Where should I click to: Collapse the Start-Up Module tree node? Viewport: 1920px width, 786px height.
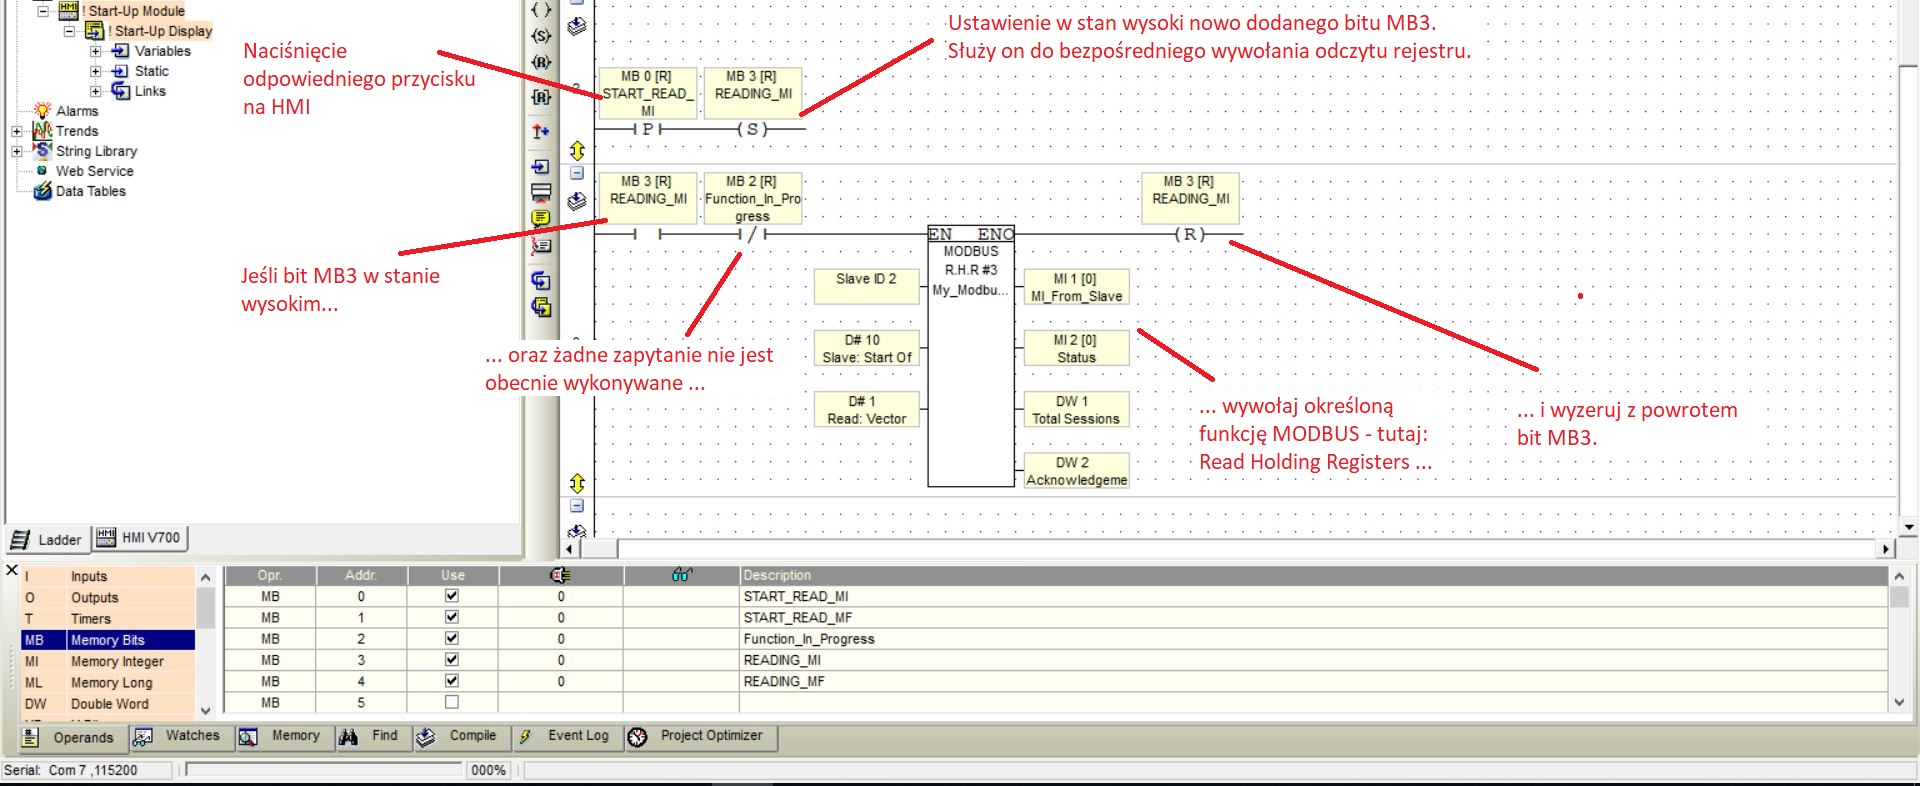43,11
